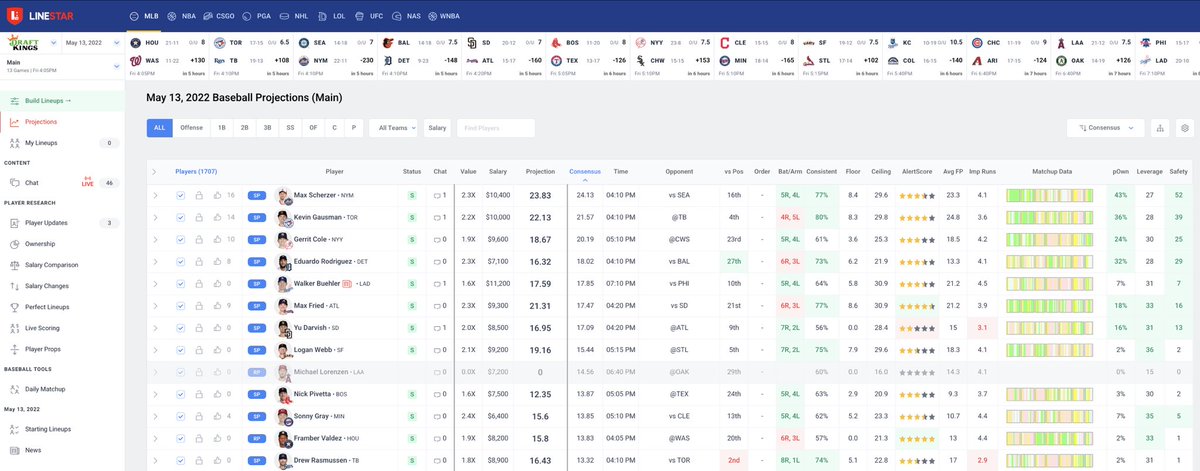The height and width of the screenshot is (471, 1200).
Task: Open Build Lineups in the sidebar
Action: [62, 102]
